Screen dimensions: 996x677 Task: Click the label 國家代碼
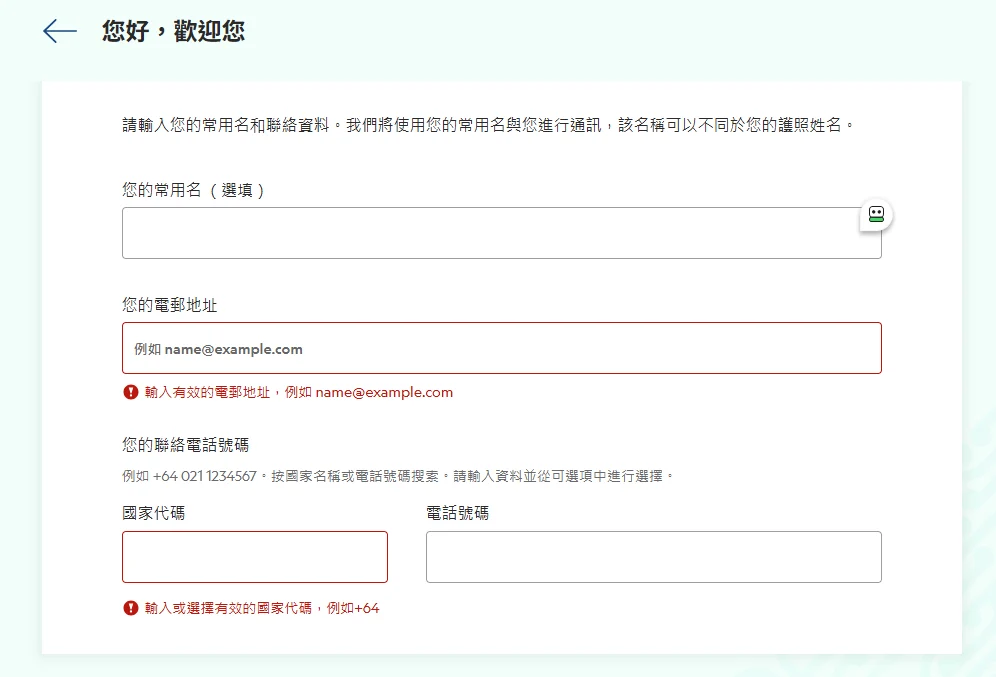coord(154,513)
